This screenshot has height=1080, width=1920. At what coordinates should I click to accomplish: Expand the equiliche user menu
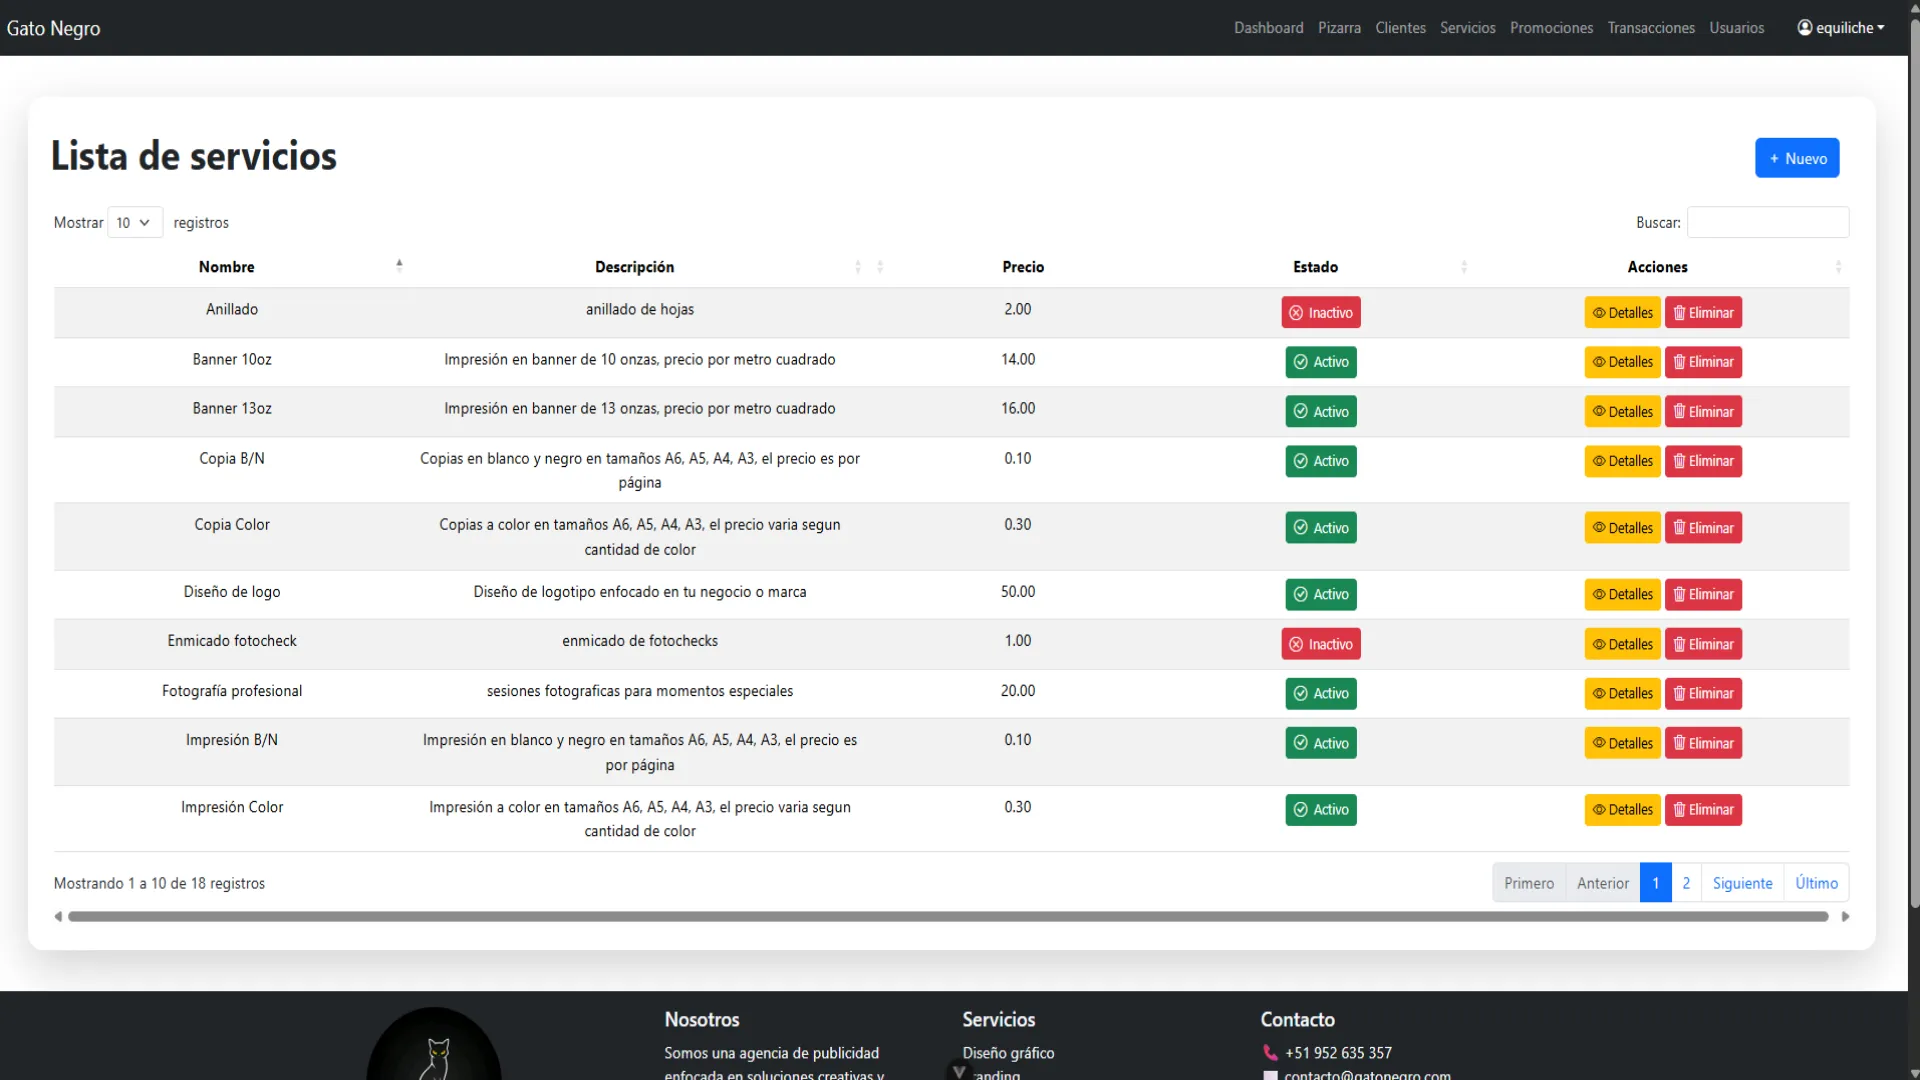(x=1841, y=28)
